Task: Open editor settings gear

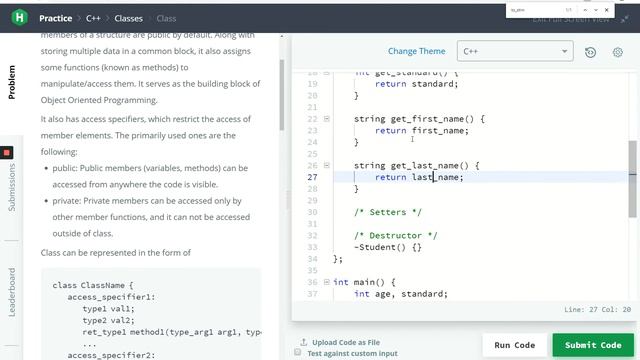Action: coord(618,52)
